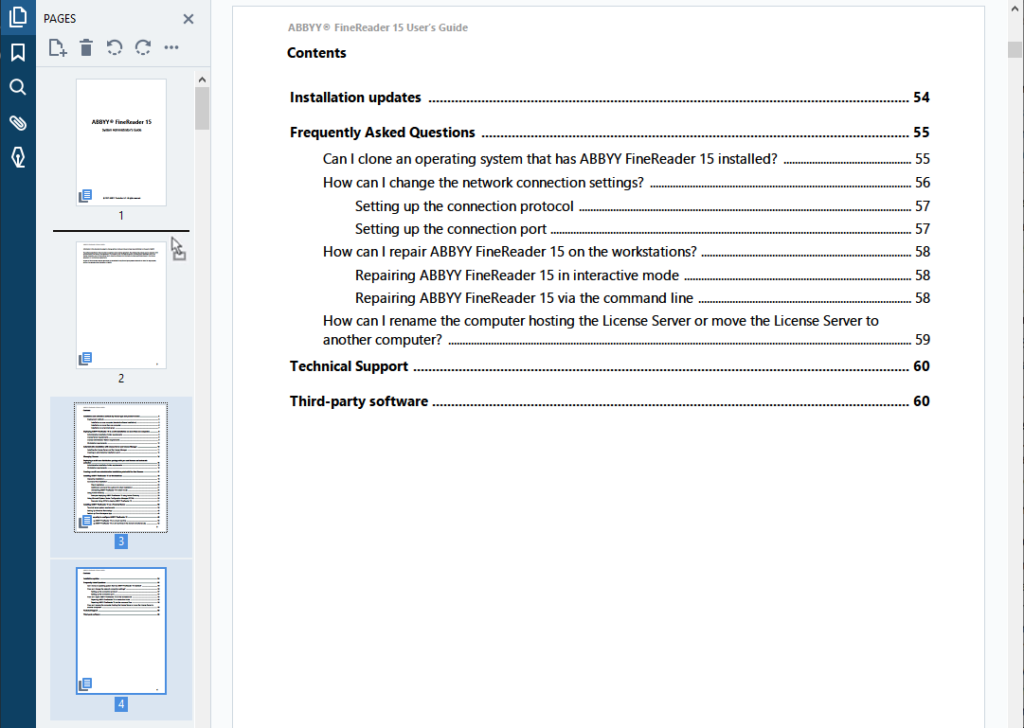Go to Frequently Asked Questions section
The image size is (1024, 728).
point(609,133)
